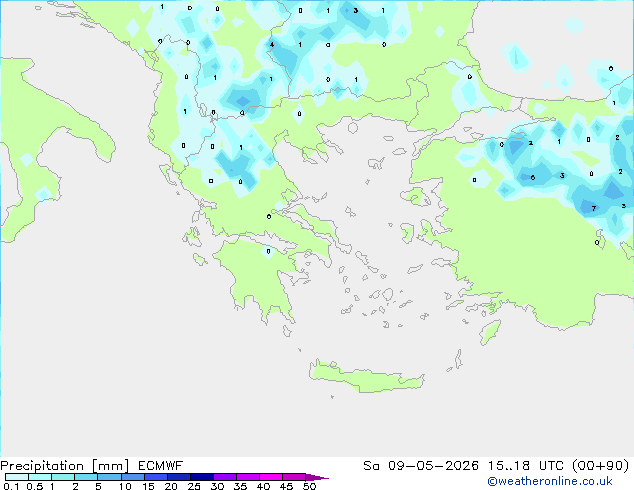Image resolution: width=634 pixels, height=490 pixels.
Task: Choose the 20–25 mm legend color box
Action: pyautogui.click(x=179, y=477)
